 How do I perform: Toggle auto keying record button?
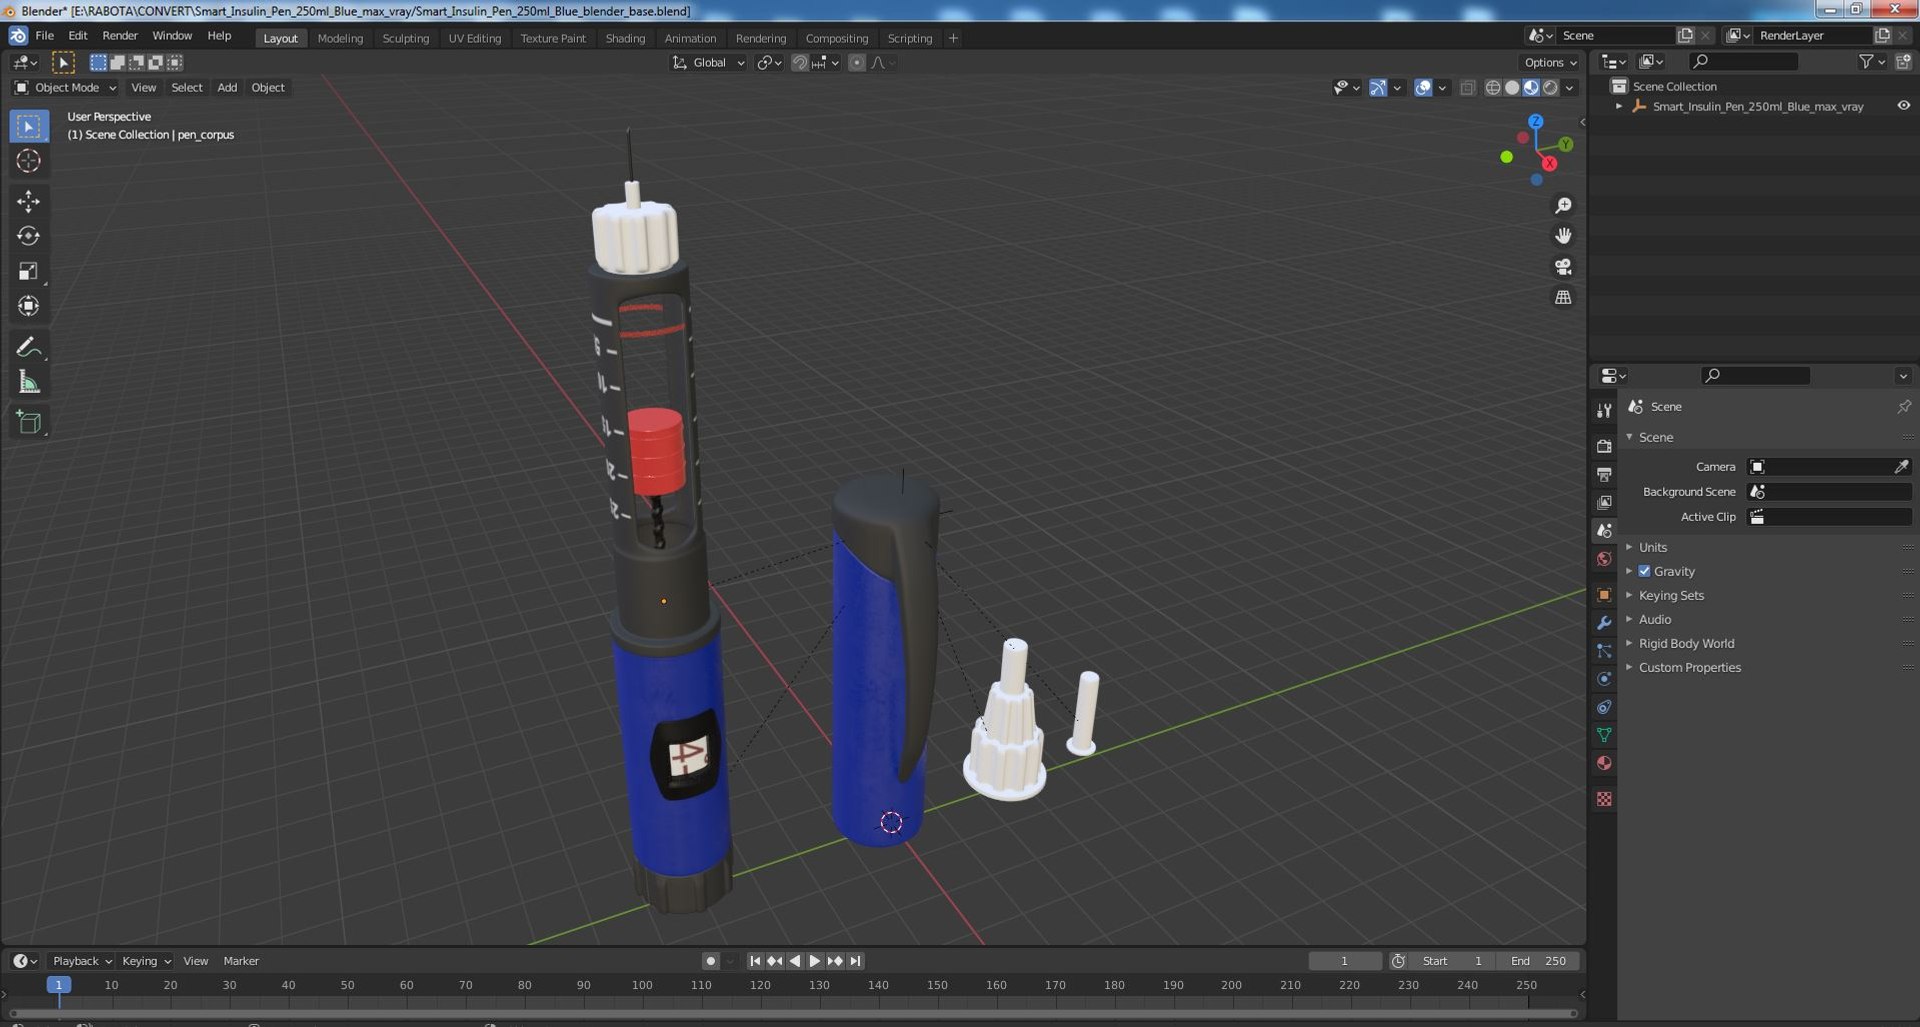click(710, 961)
